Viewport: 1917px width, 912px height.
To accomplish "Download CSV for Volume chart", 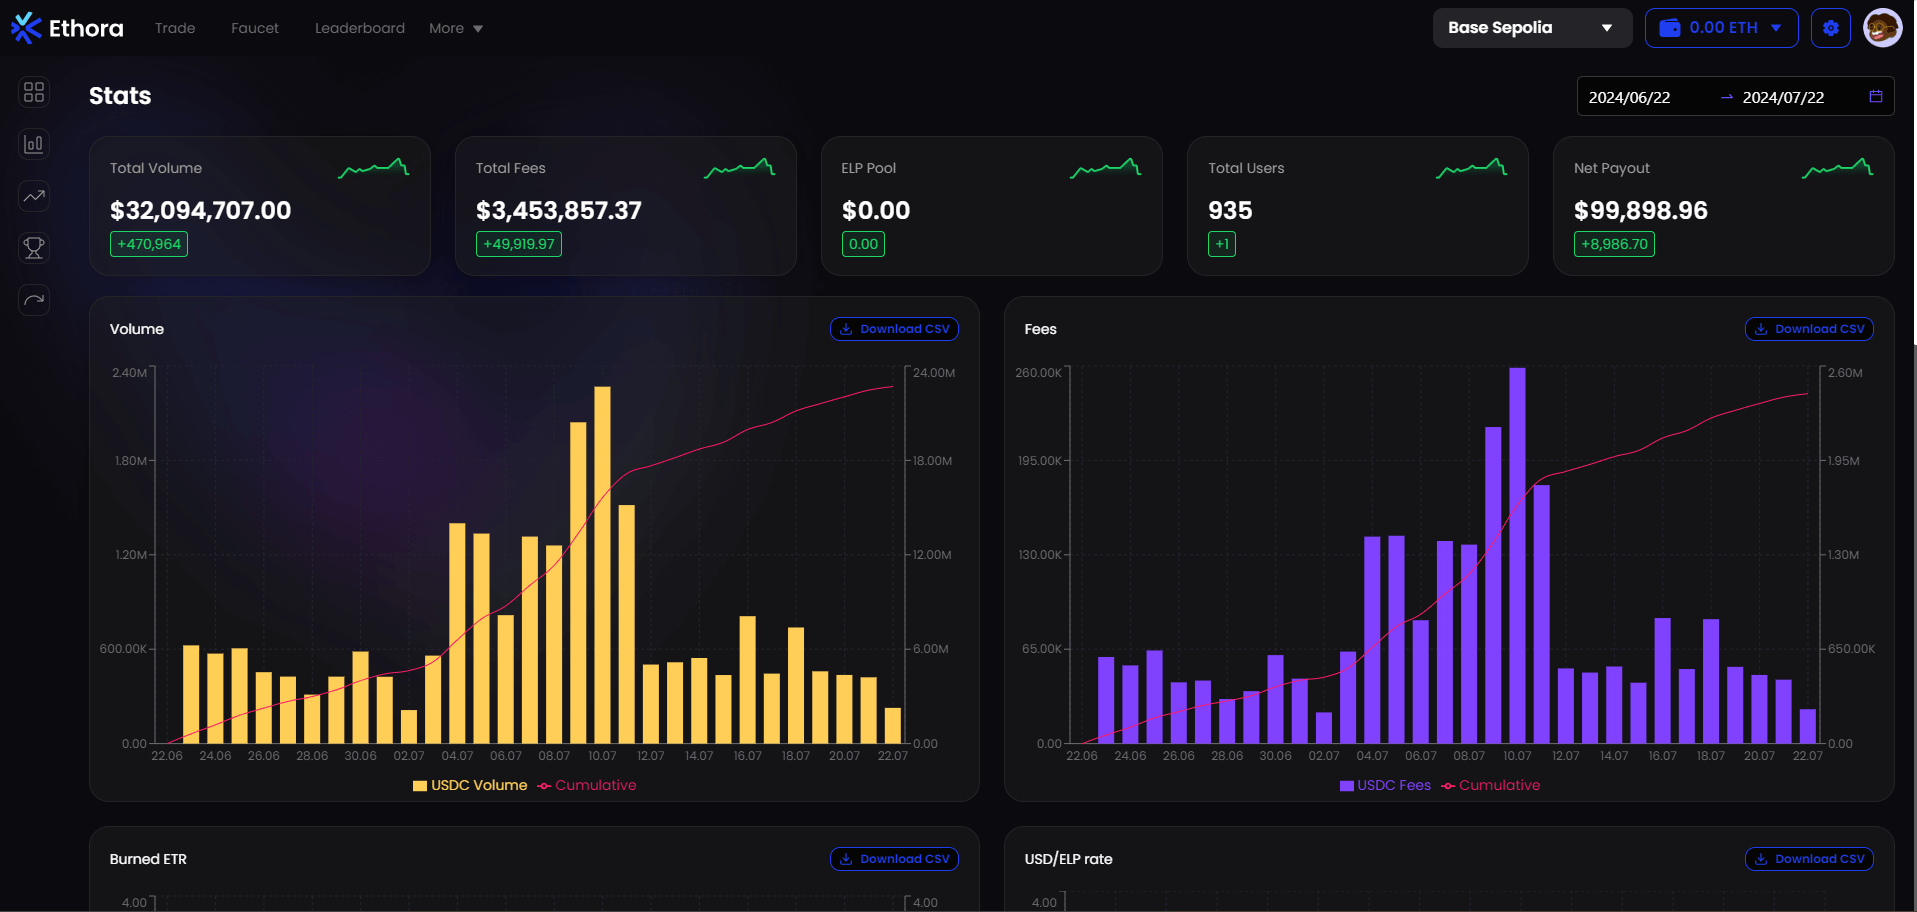I will (894, 329).
